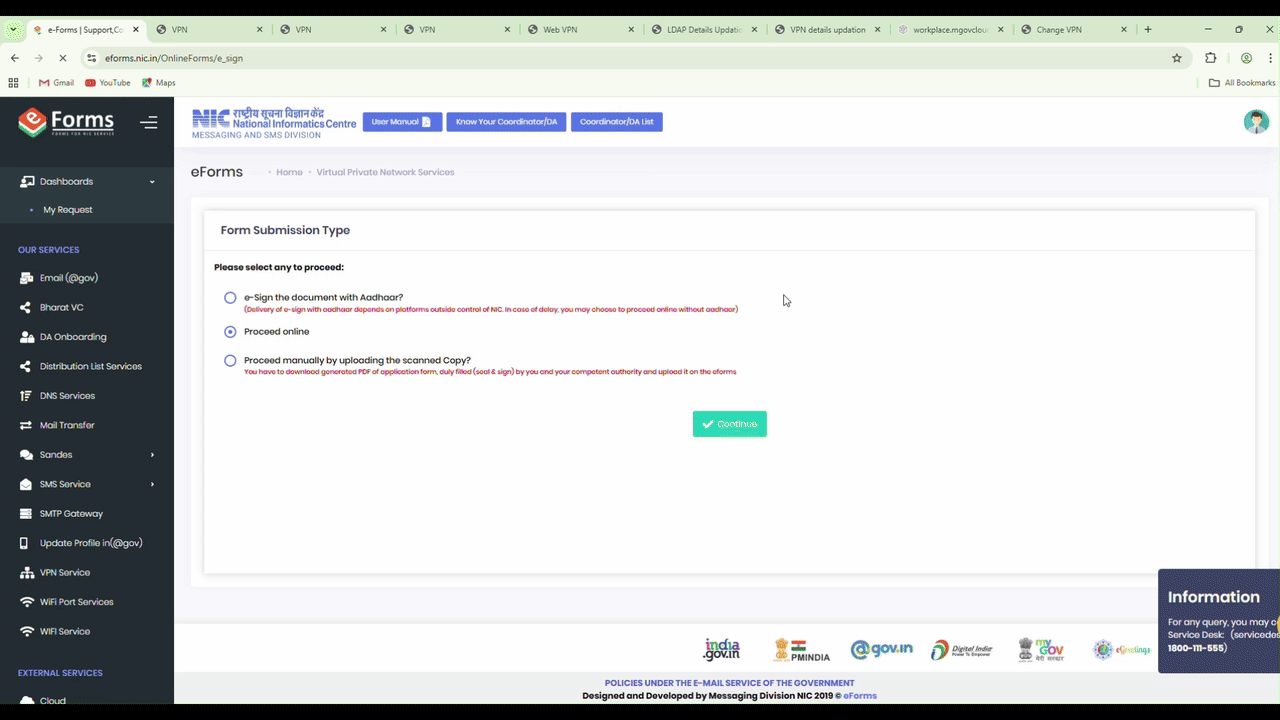This screenshot has width=1280, height=720.
Task: Select the Mail Transfer service icon
Action: pyautogui.click(x=25, y=425)
